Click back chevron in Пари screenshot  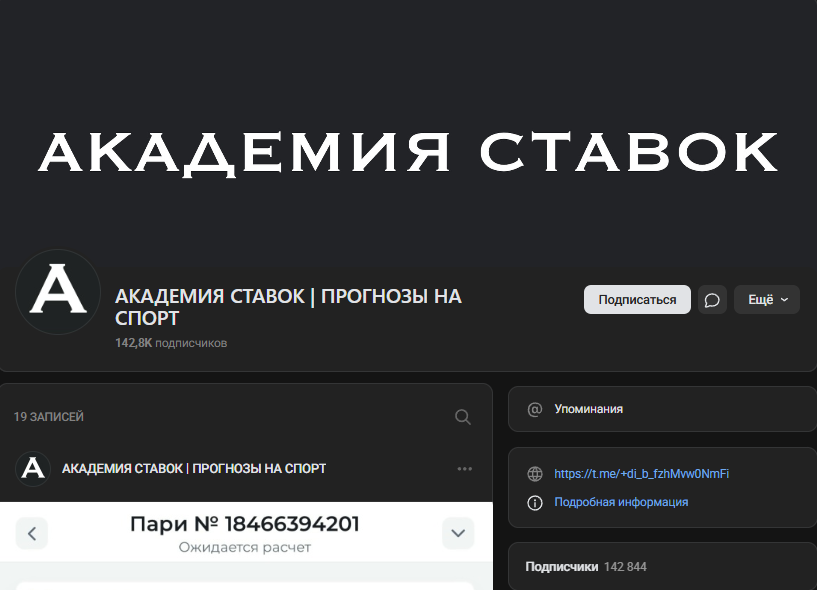[32, 533]
